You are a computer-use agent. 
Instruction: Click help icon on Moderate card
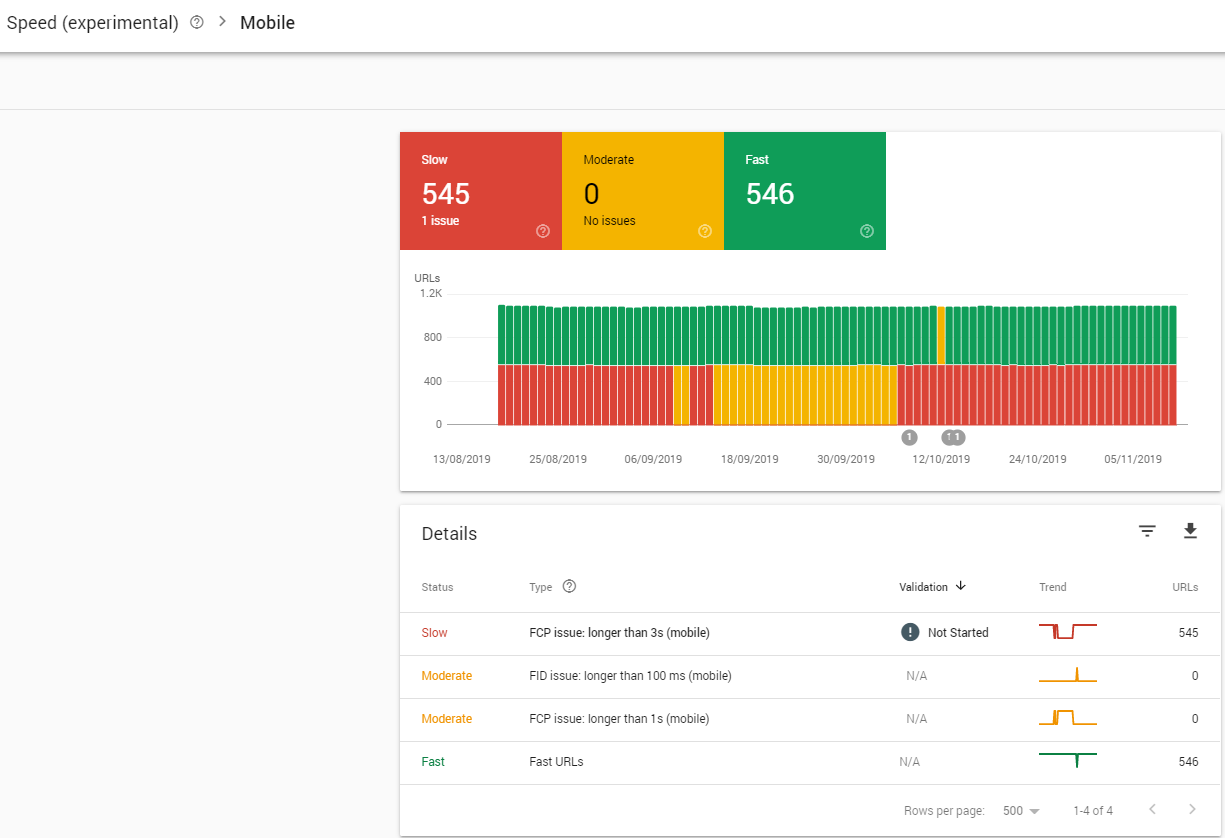[705, 231]
